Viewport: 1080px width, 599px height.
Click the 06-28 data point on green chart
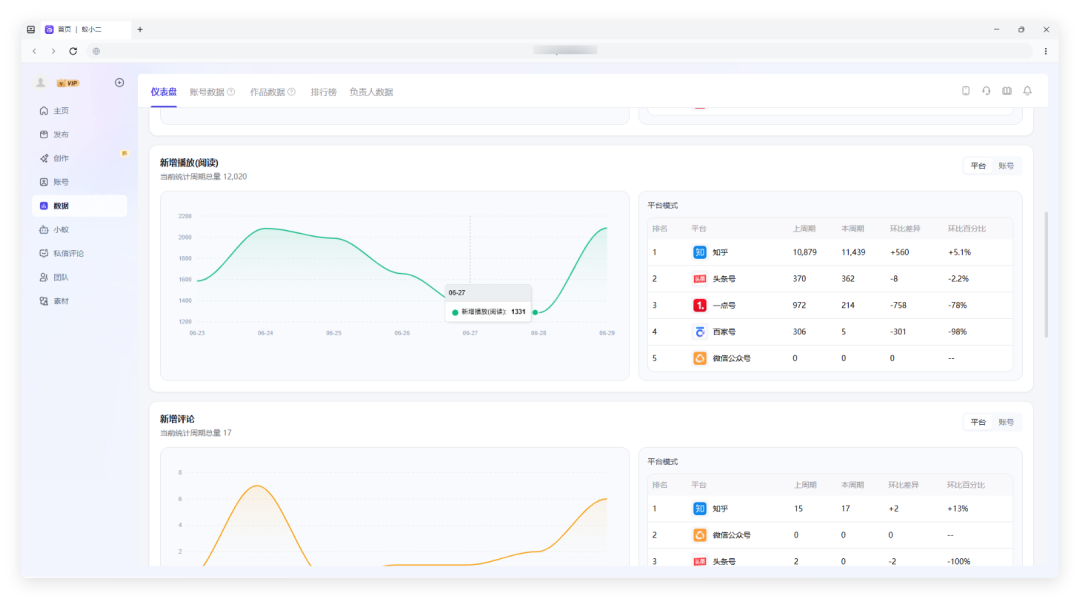[535, 313]
